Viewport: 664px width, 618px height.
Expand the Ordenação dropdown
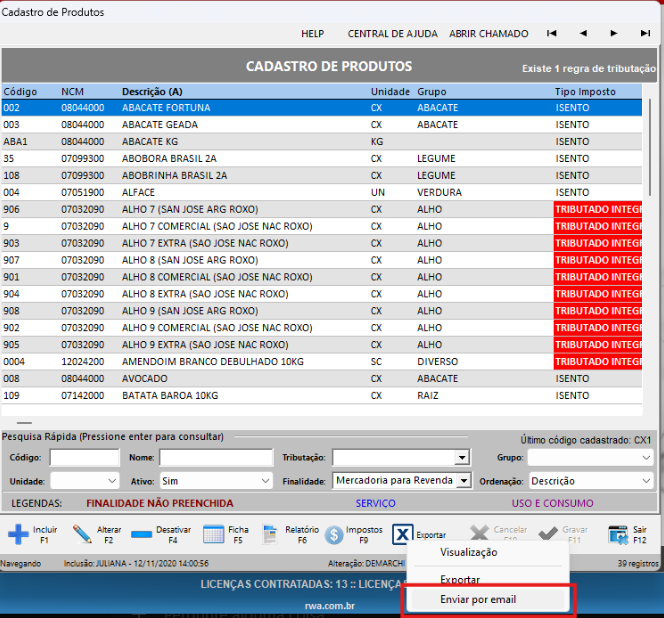click(x=646, y=481)
